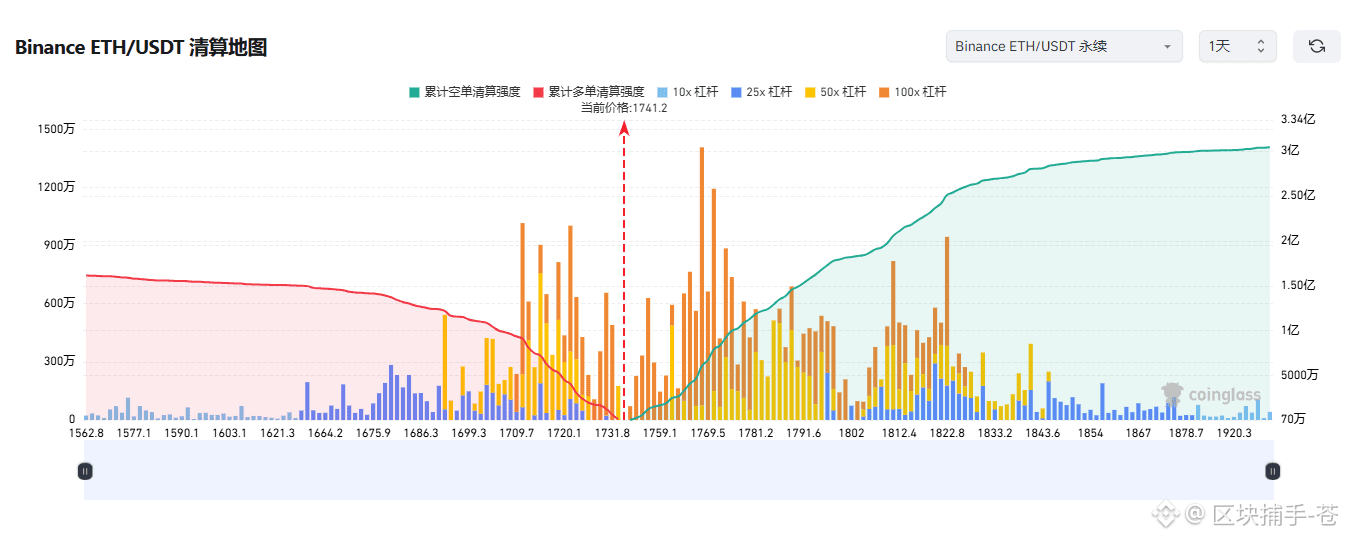Click right axis label 5000万
The height and width of the screenshot is (540, 1346).
[x=1299, y=374]
